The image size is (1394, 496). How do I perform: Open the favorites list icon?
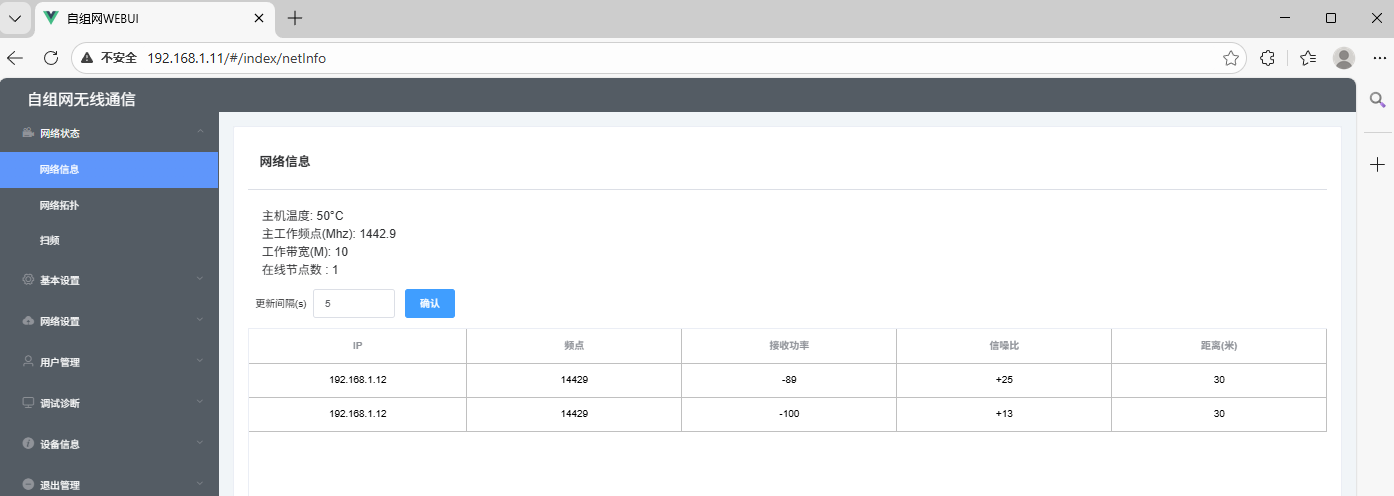[1308, 58]
